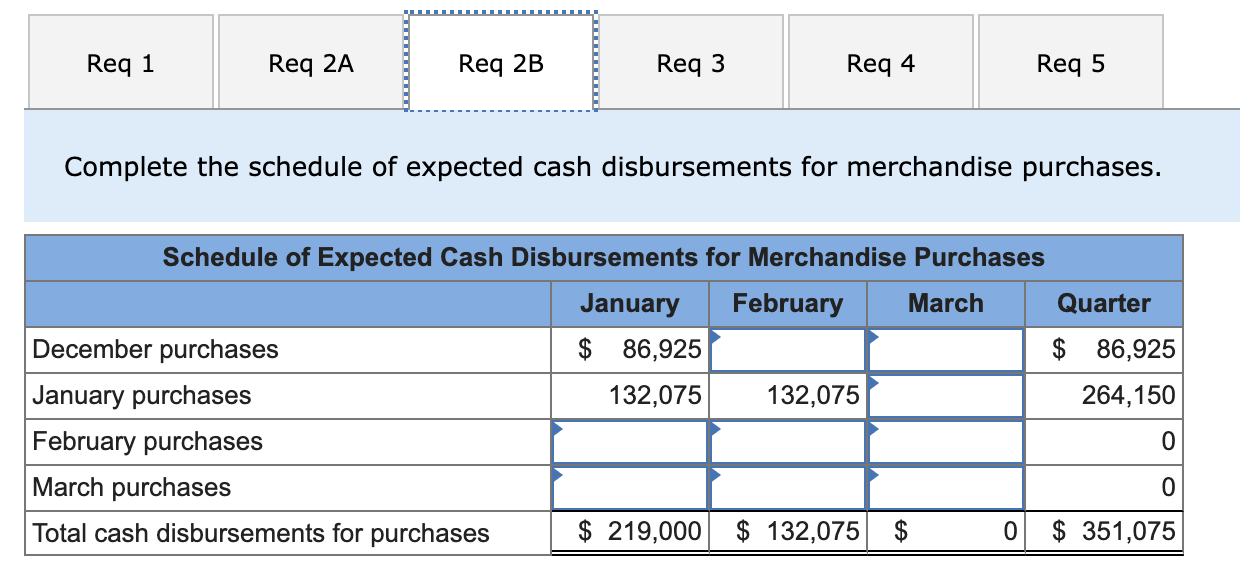
Task: Select January purchases February cell showing 132,075
Action: pos(788,396)
